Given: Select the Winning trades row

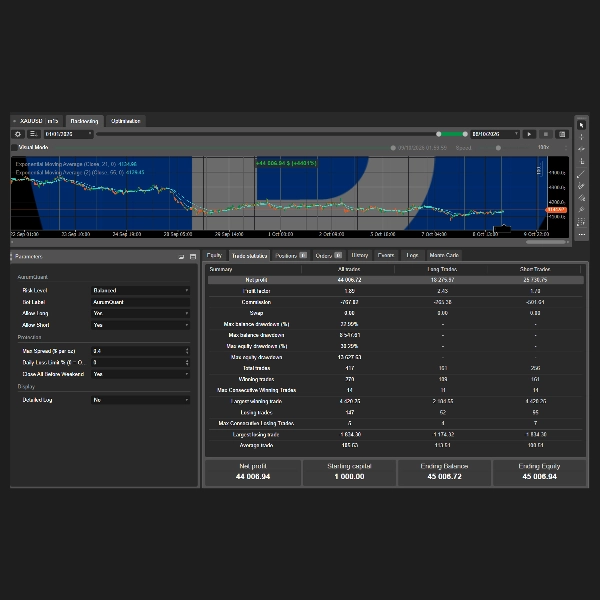Looking at the screenshot, I should (396, 379).
